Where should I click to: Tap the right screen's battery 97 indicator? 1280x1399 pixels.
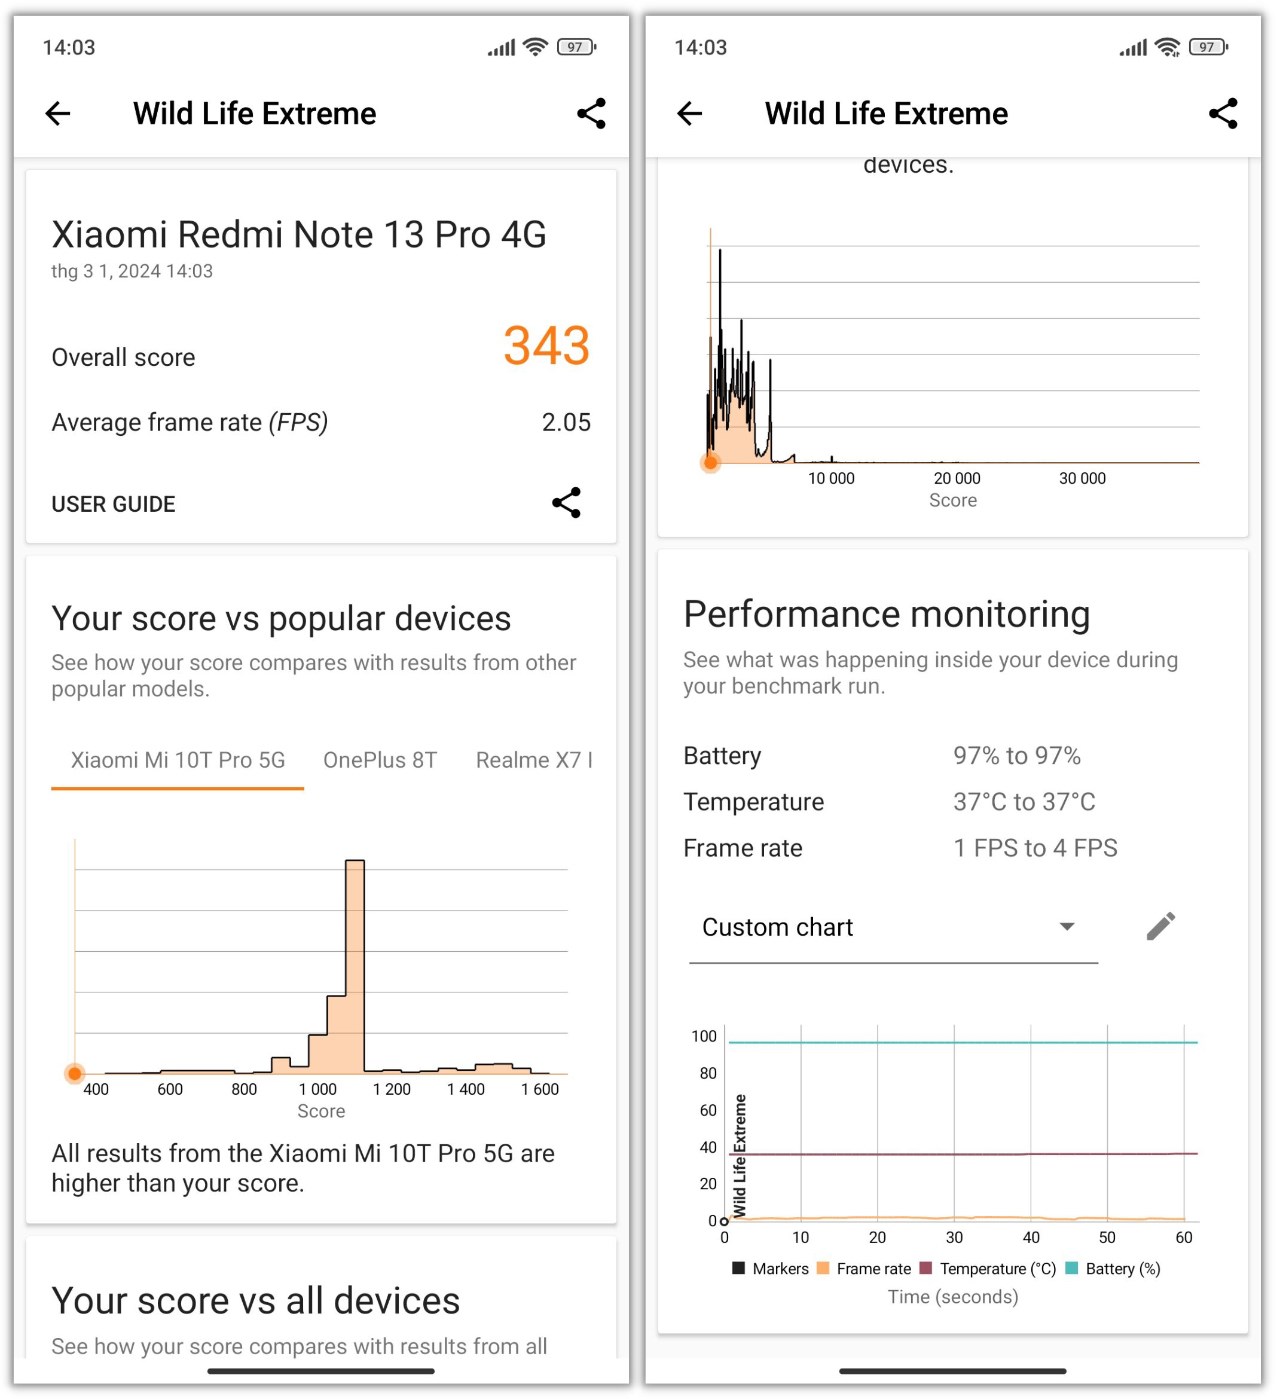[x=1209, y=47]
